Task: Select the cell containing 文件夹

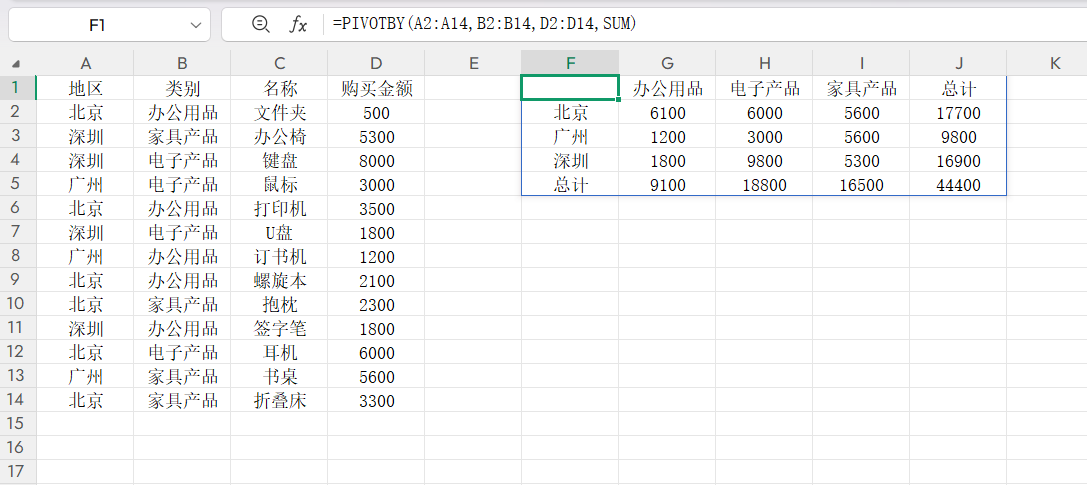Action: 280,113
